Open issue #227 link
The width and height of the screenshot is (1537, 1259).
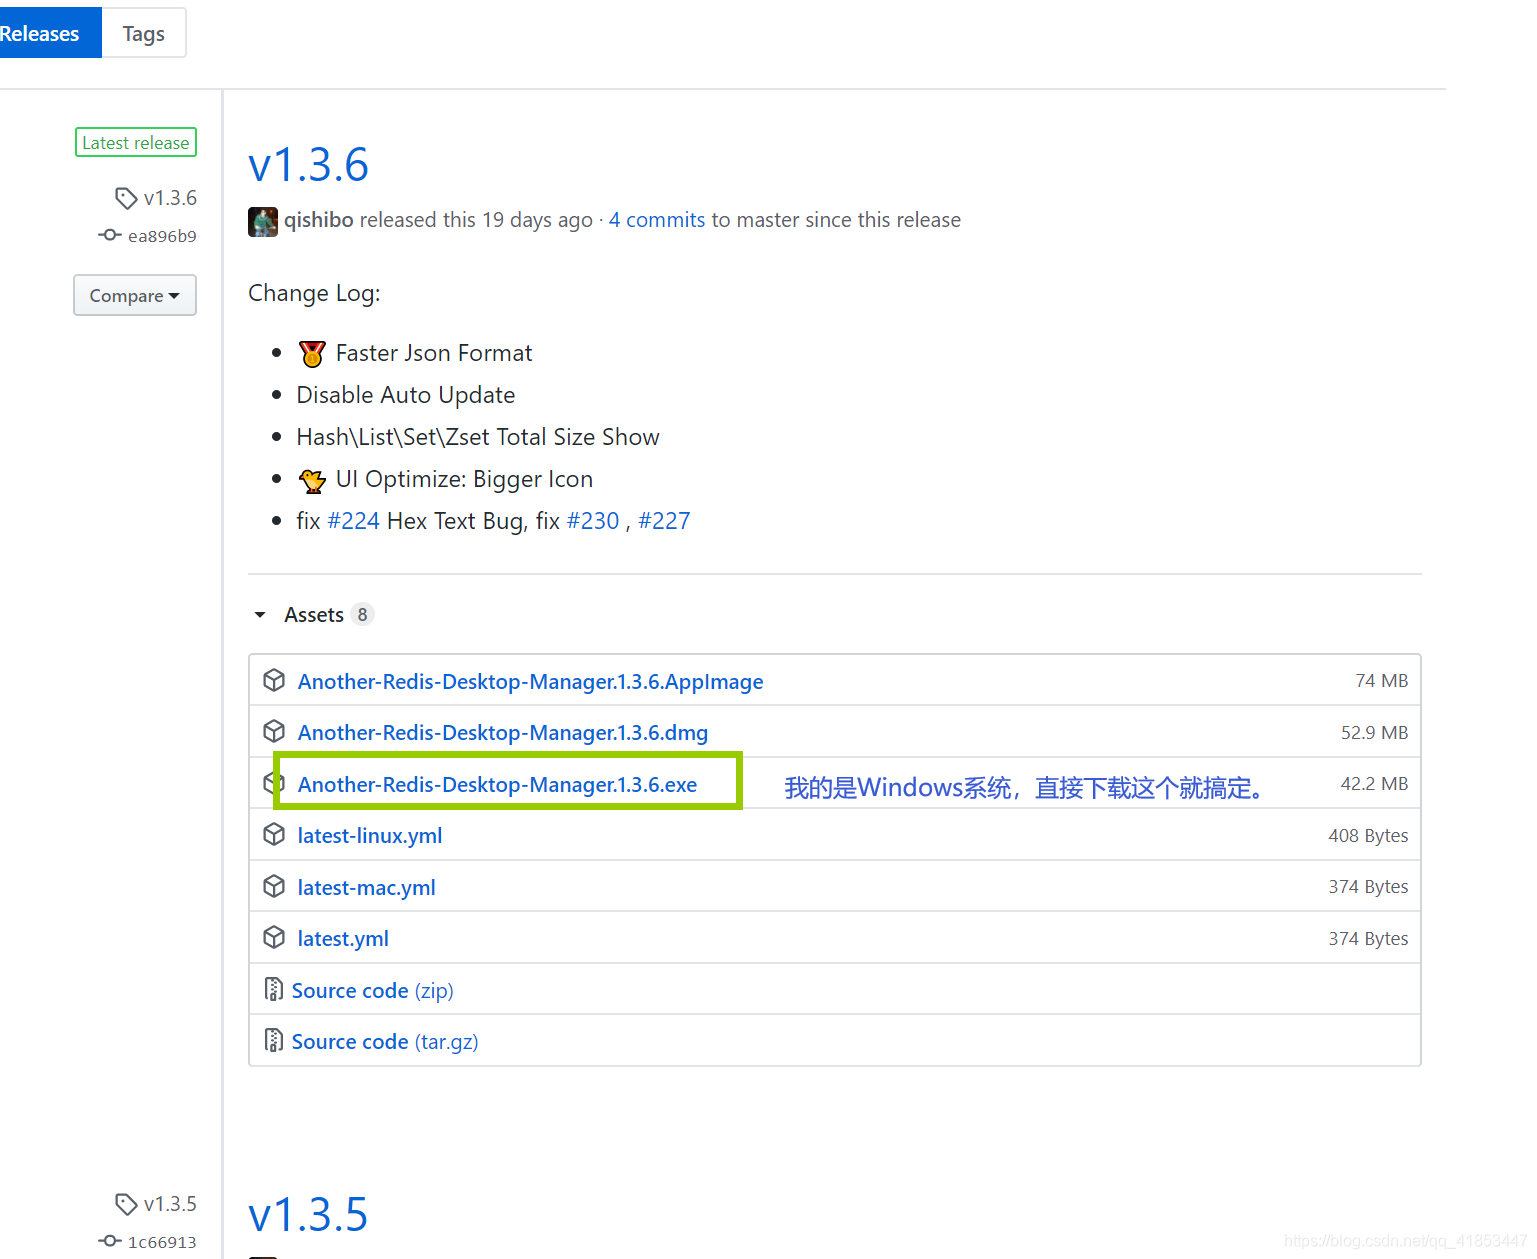(x=664, y=521)
